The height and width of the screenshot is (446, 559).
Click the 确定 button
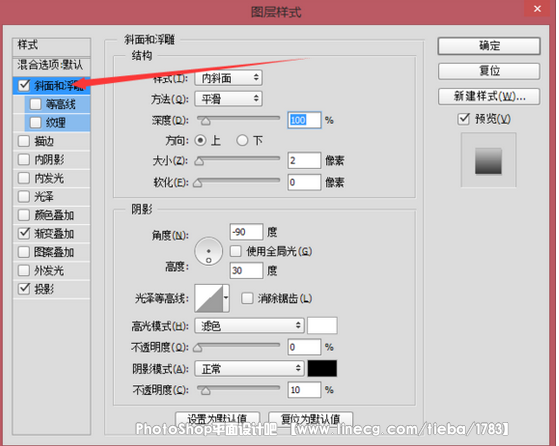pyautogui.click(x=489, y=46)
